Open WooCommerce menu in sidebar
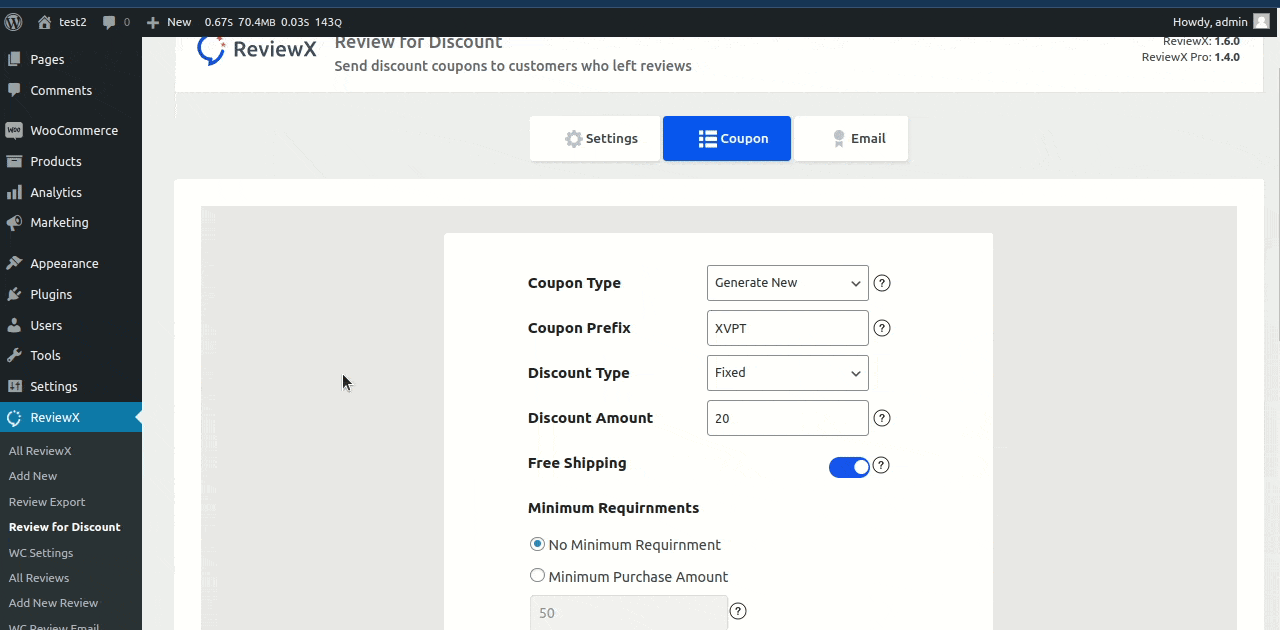Screen dimensions: 1280x630 click(73, 131)
